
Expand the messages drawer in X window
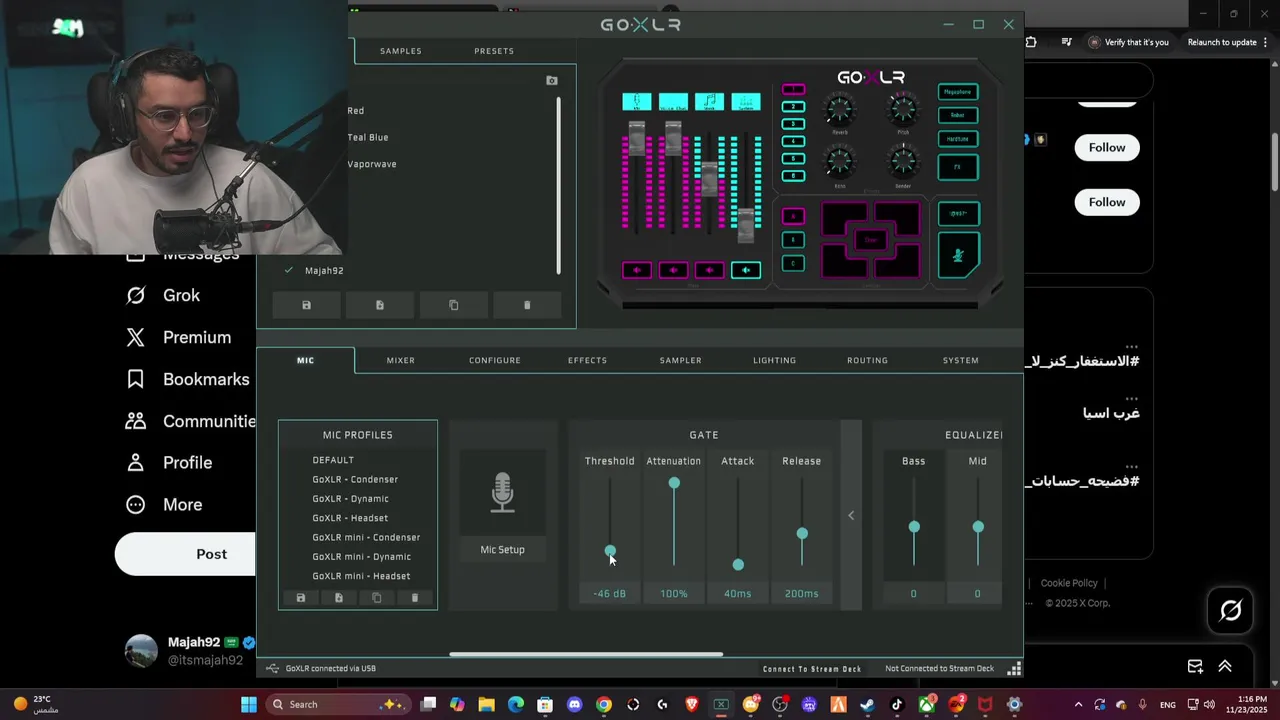[x=1225, y=666]
